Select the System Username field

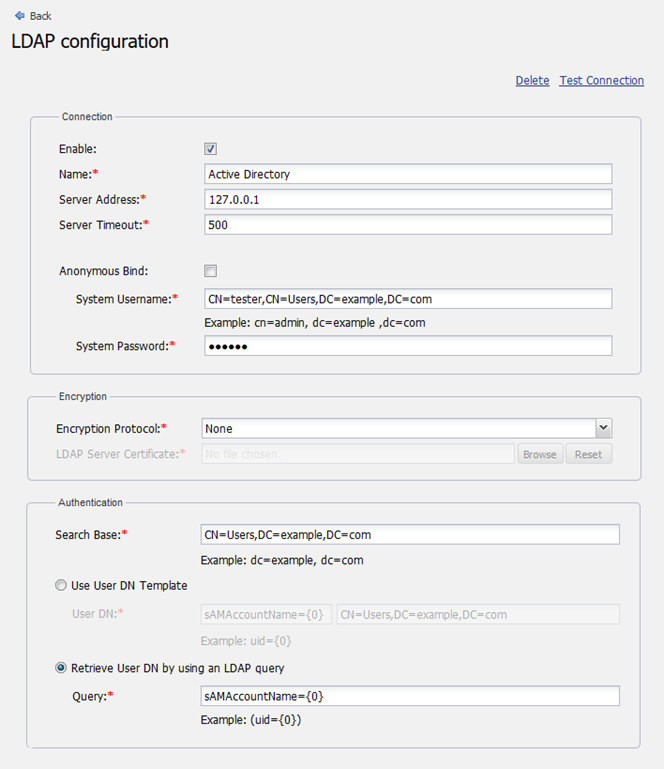407,299
